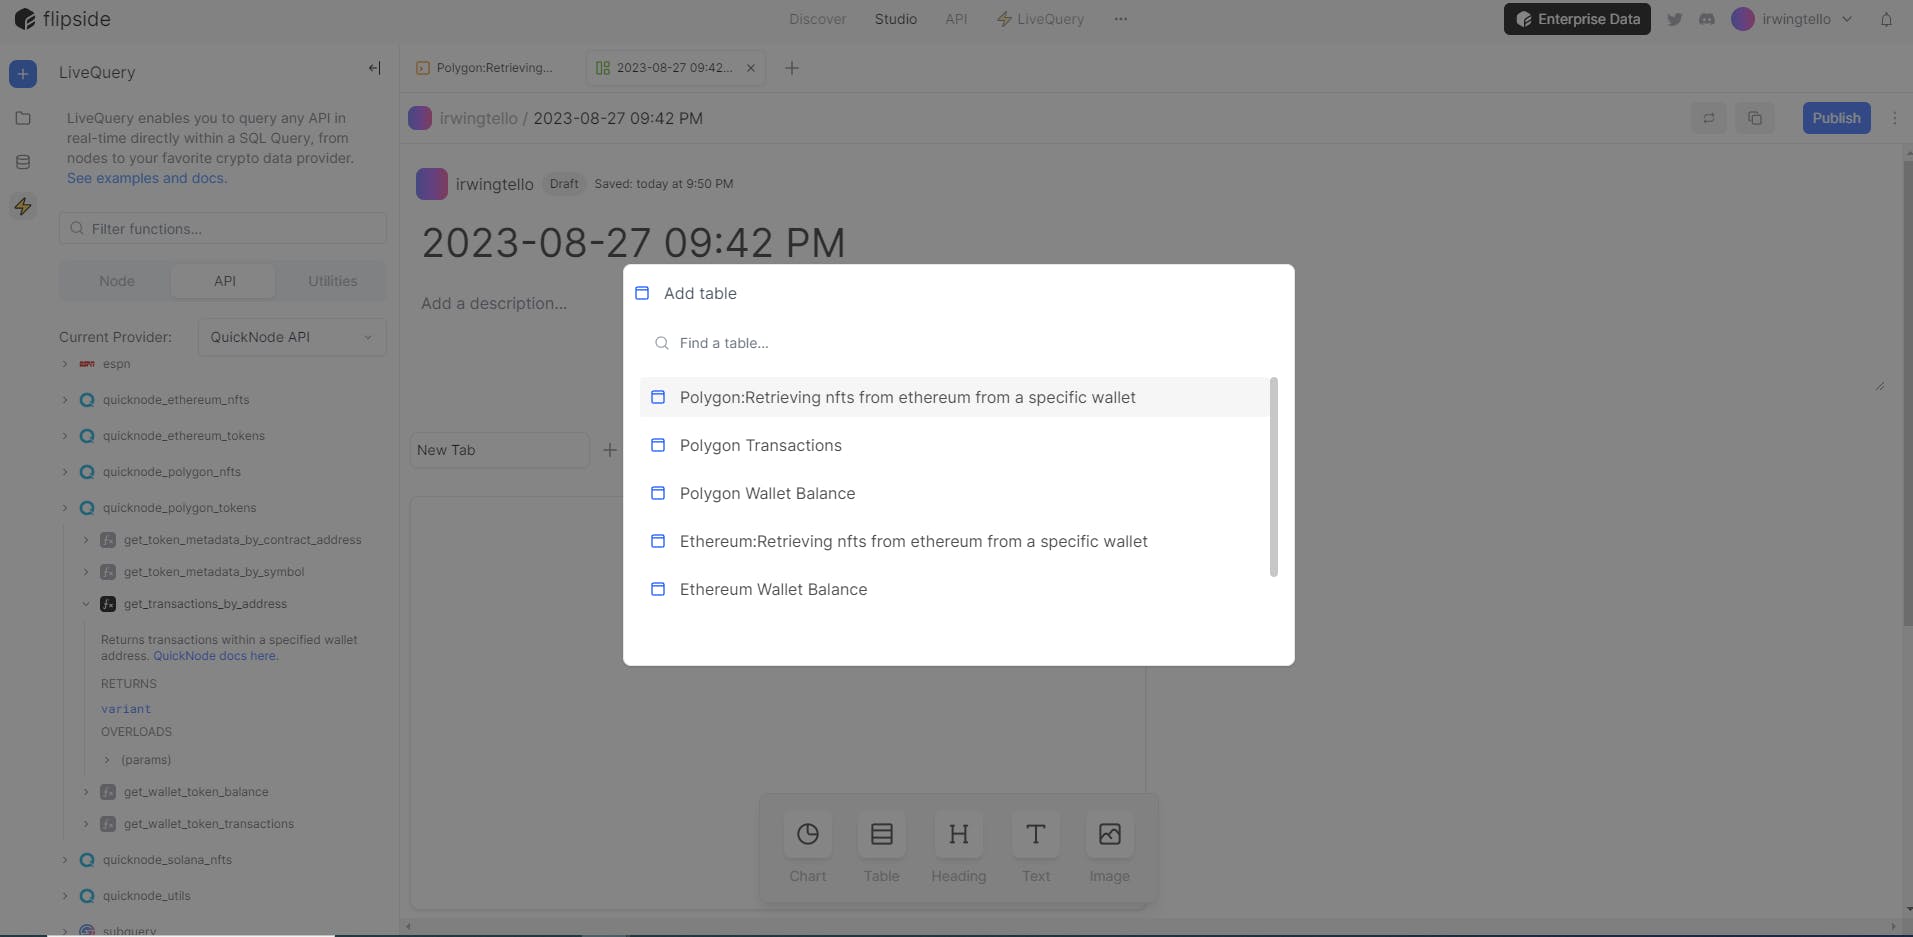The height and width of the screenshot is (937, 1913).
Task: Click the New Tab name field
Action: point(500,450)
